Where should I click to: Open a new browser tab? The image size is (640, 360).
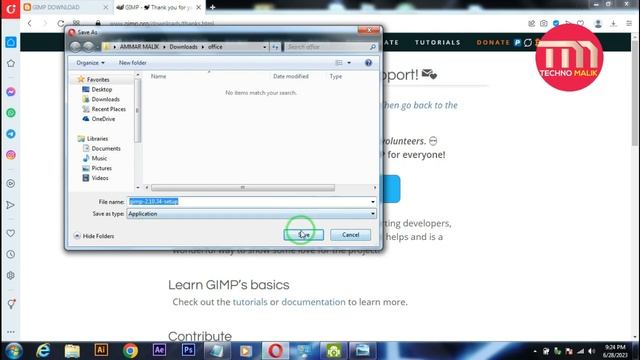click(x=212, y=7)
